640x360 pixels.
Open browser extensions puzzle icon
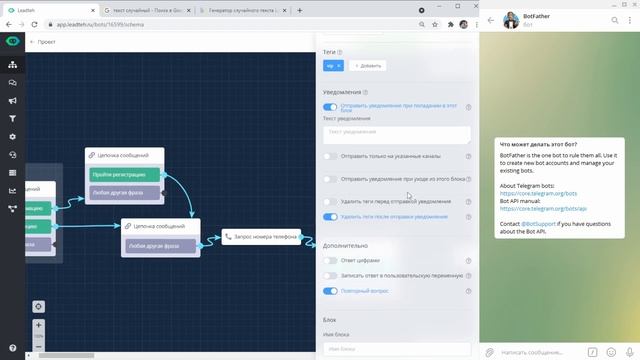[x=451, y=24]
